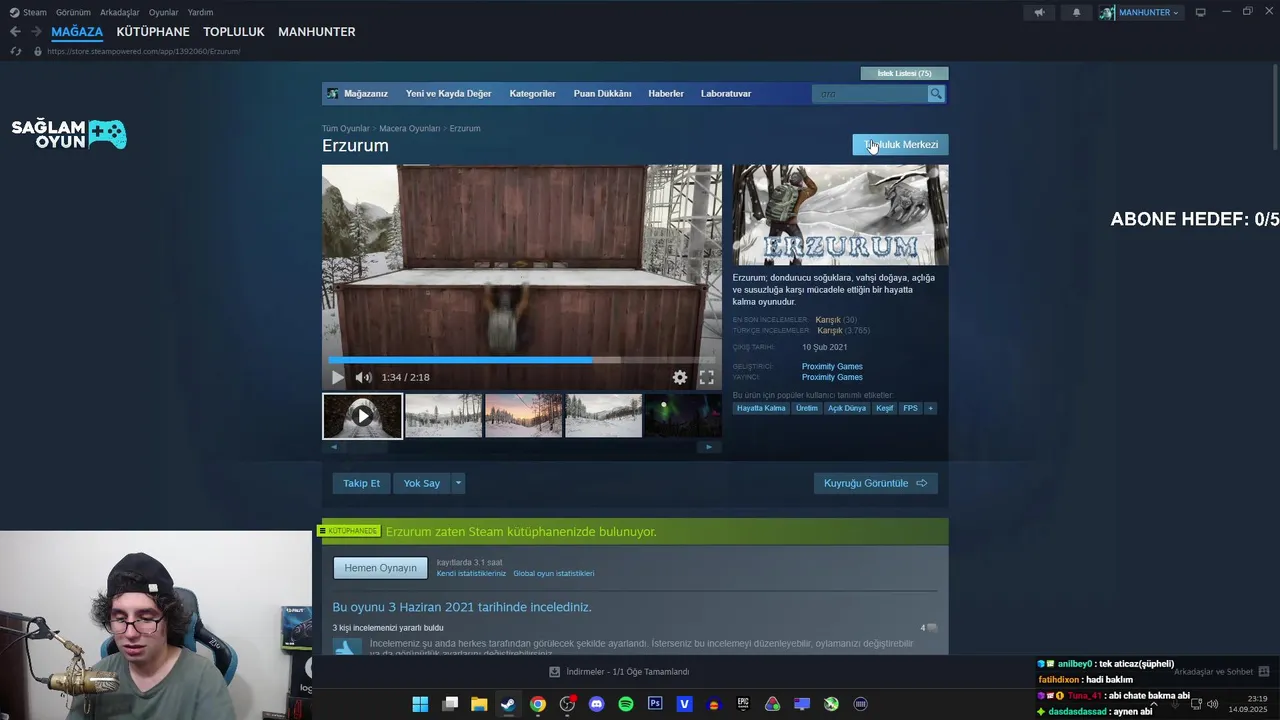Click Tüm Oyunlar breadcrumb link

tap(345, 128)
